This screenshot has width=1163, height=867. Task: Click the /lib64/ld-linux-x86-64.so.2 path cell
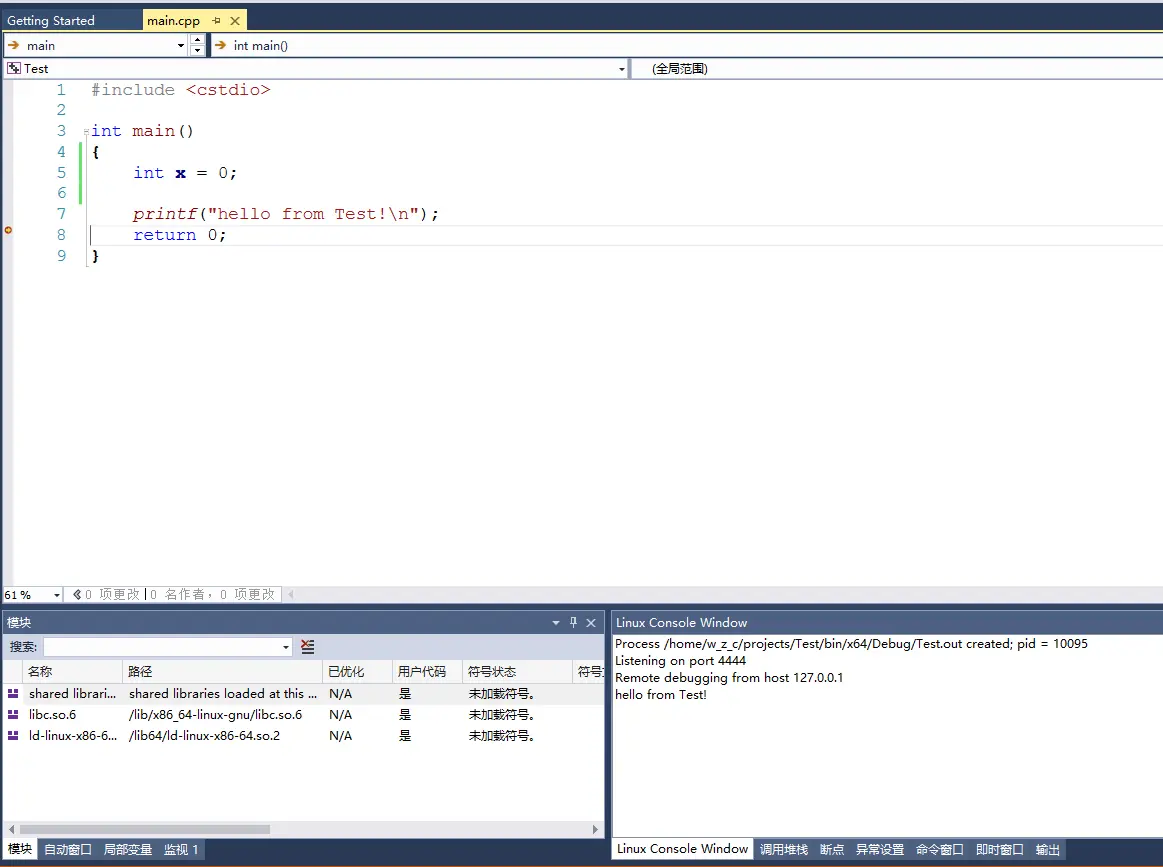(x=205, y=736)
